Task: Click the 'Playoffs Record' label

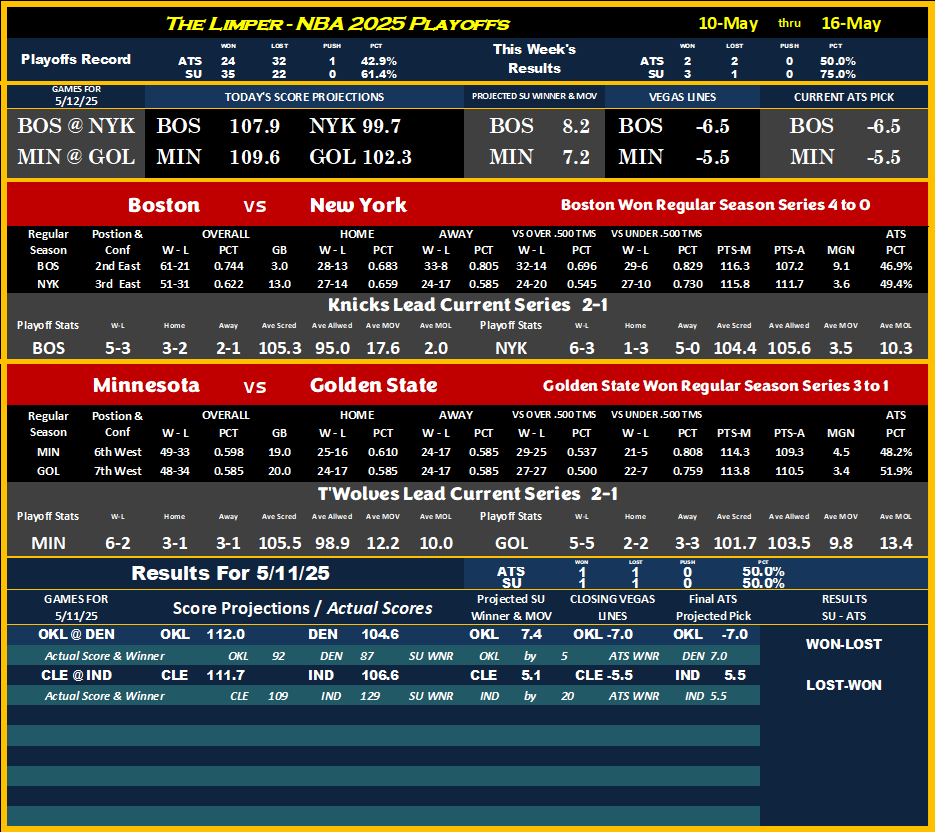Action: [x=76, y=59]
